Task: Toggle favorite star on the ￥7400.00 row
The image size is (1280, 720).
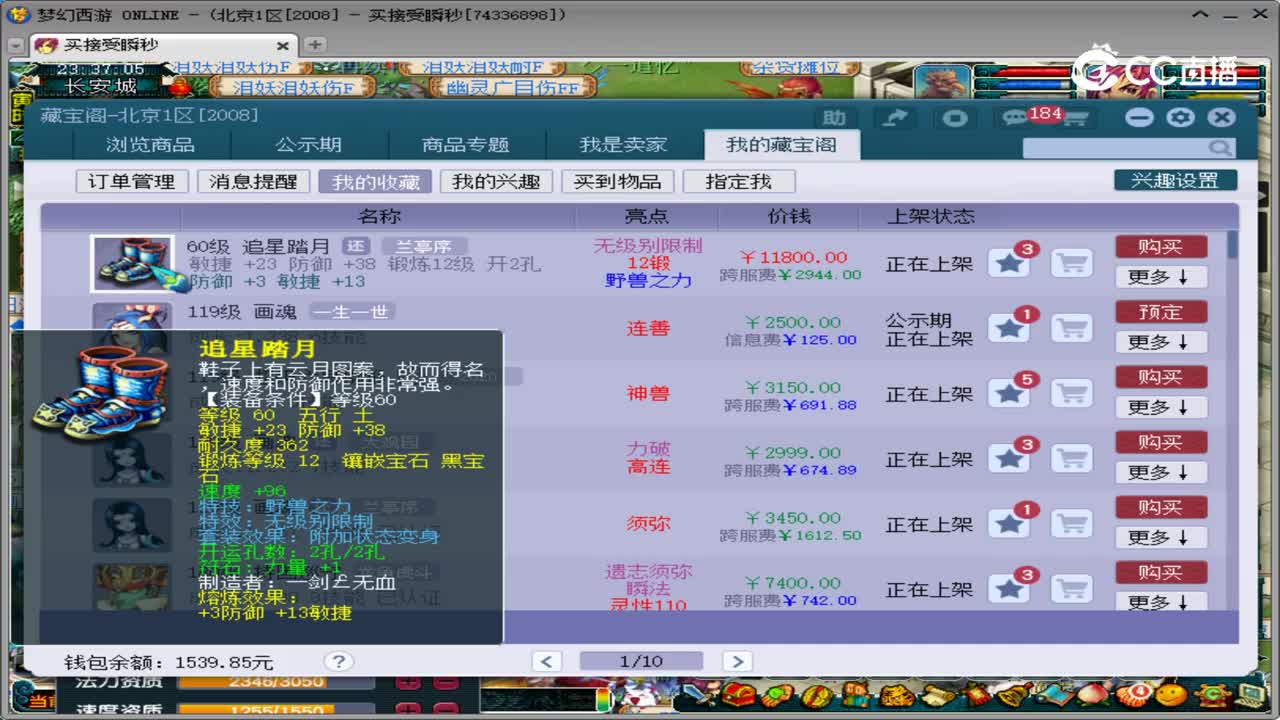Action: (x=1009, y=588)
